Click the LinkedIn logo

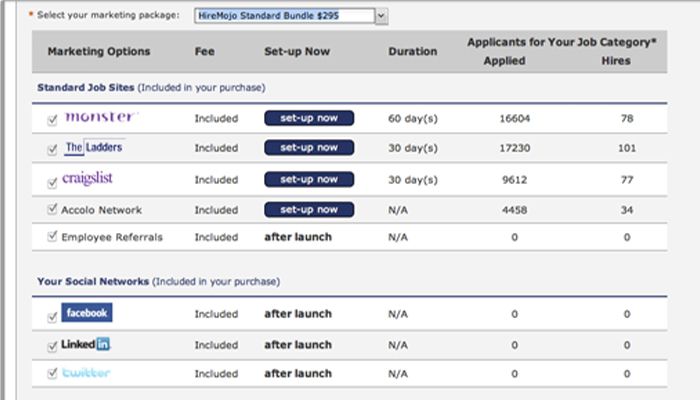coord(87,345)
